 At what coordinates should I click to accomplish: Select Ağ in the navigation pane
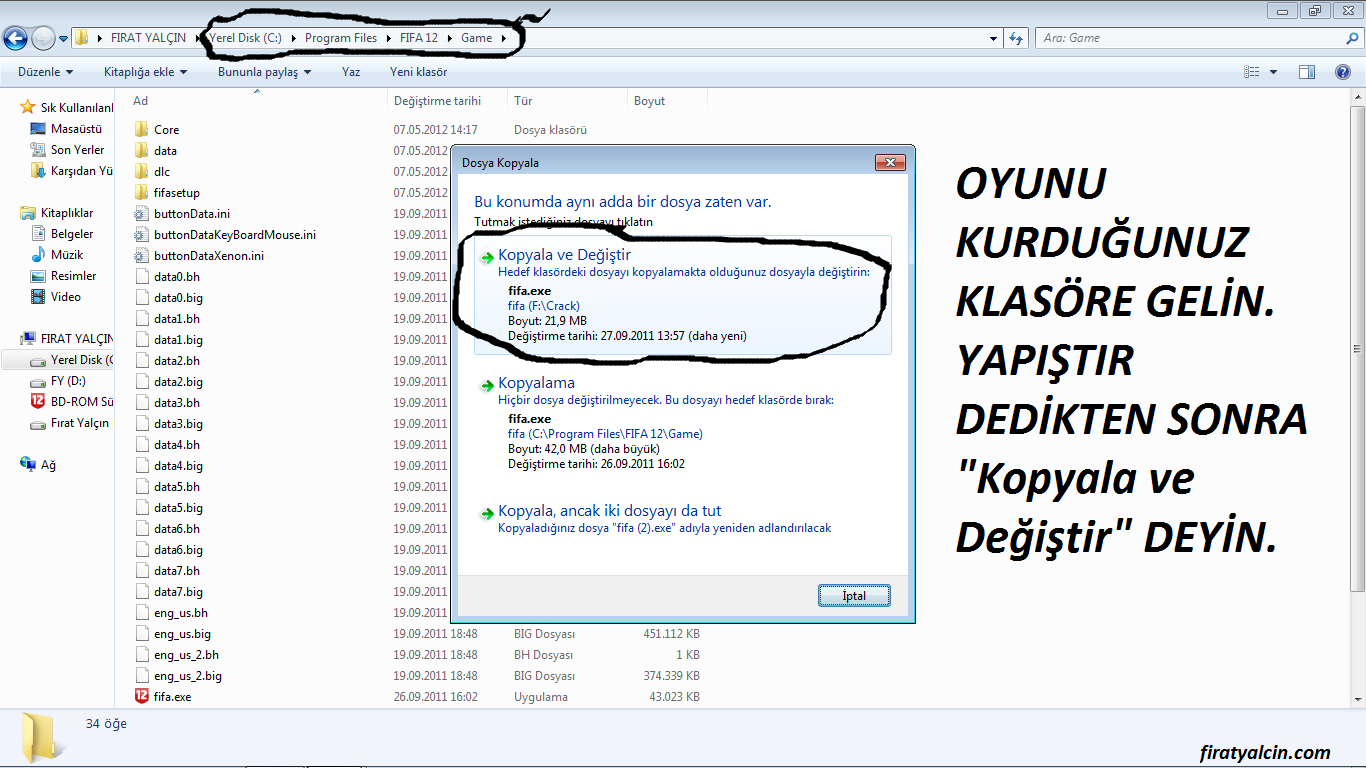48,465
